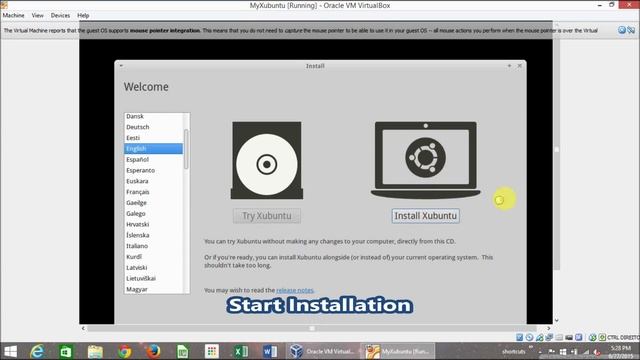Click the muted volume tray icon
The height and width of the screenshot is (360, 640).
(597, 352)
